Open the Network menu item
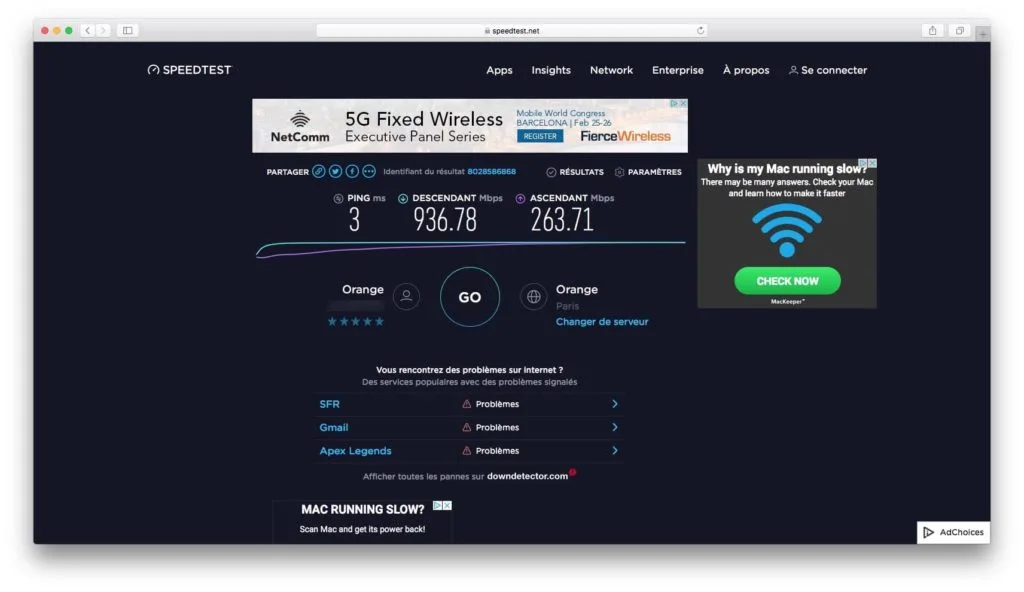This screenshot has width=1024, height=592. (x=611, y=70)
